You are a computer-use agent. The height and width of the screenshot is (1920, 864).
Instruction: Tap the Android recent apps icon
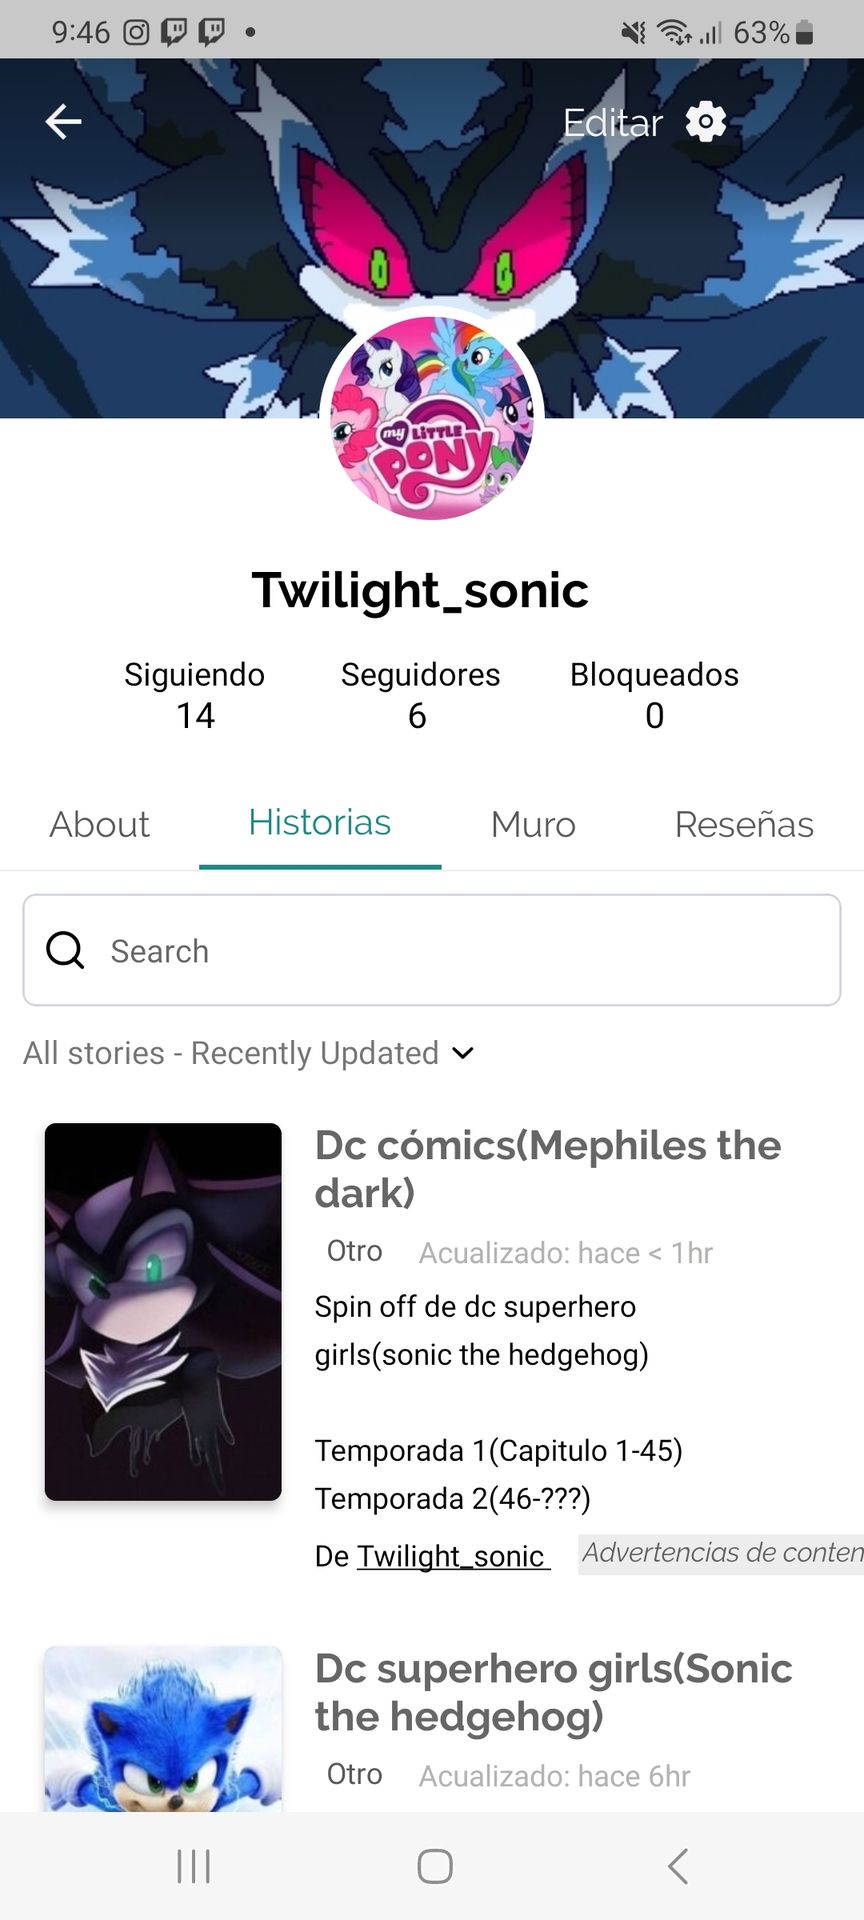(193, 1866)
